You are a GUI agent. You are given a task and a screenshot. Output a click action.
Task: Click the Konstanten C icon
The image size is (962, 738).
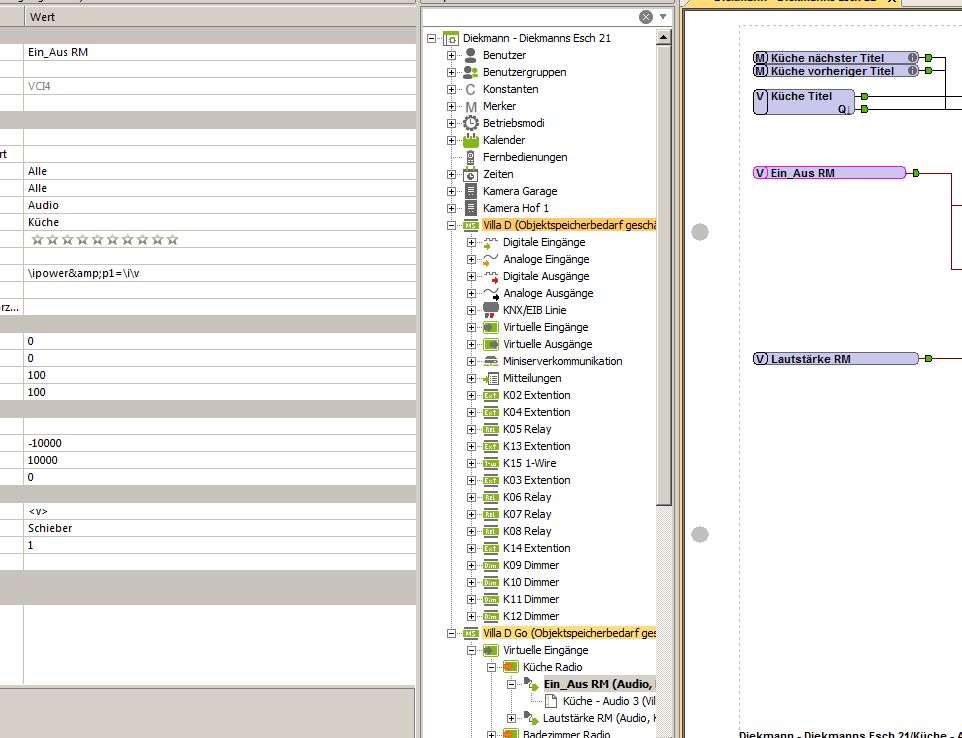471,90
